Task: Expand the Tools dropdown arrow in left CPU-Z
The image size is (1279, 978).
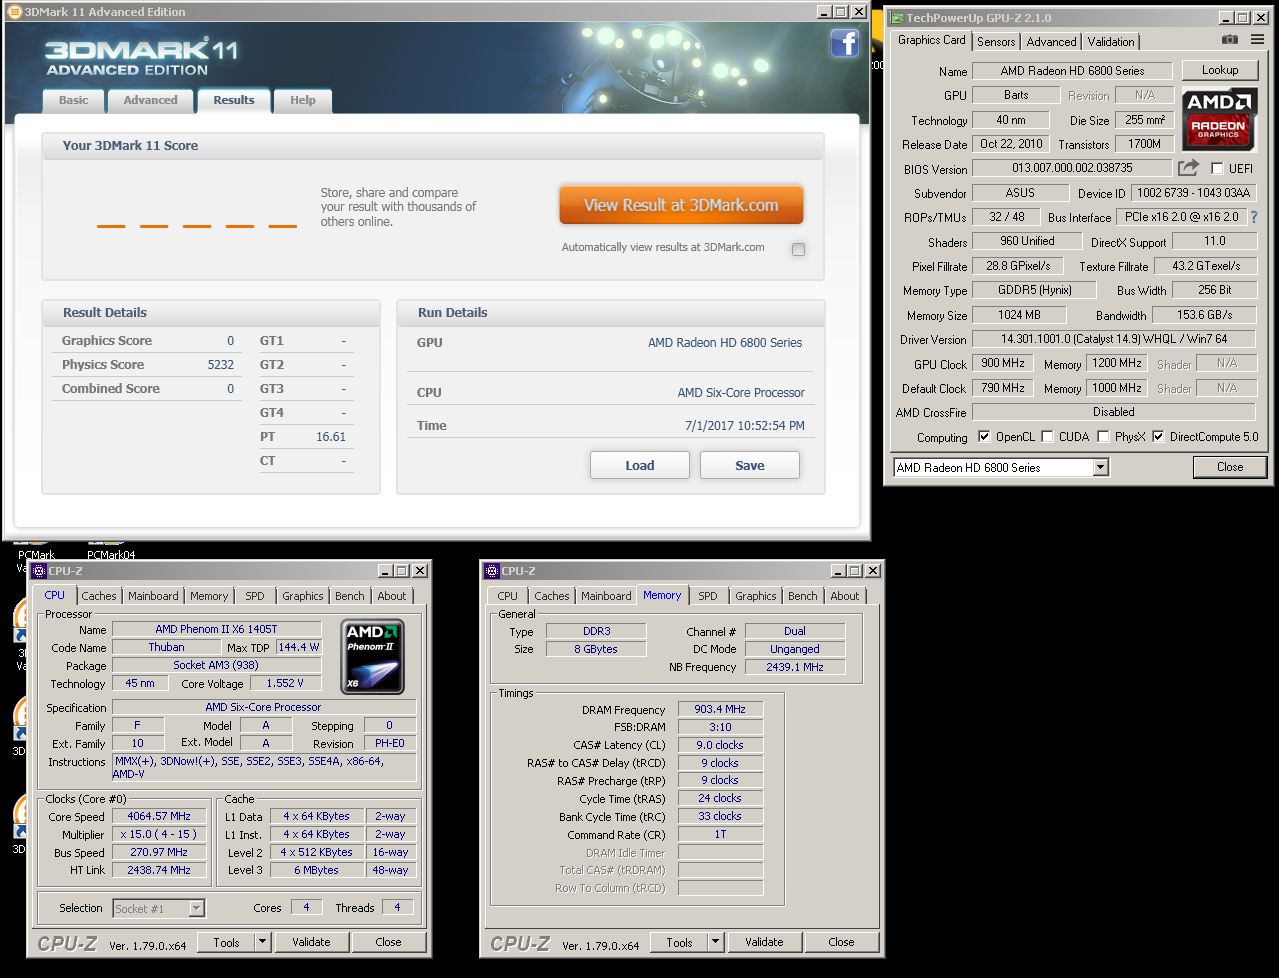Action: [262, 942]
